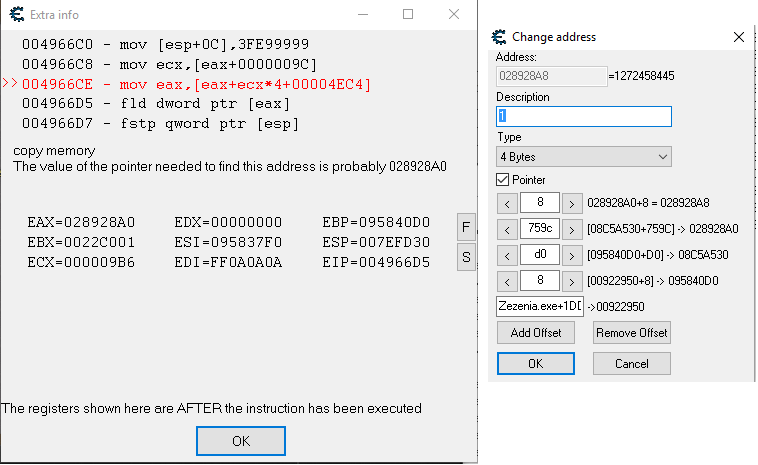This screenshot has width=758, height=465.
Task: Close the Change address dialog
Action: pyautogui.click(x=739, y=37)
